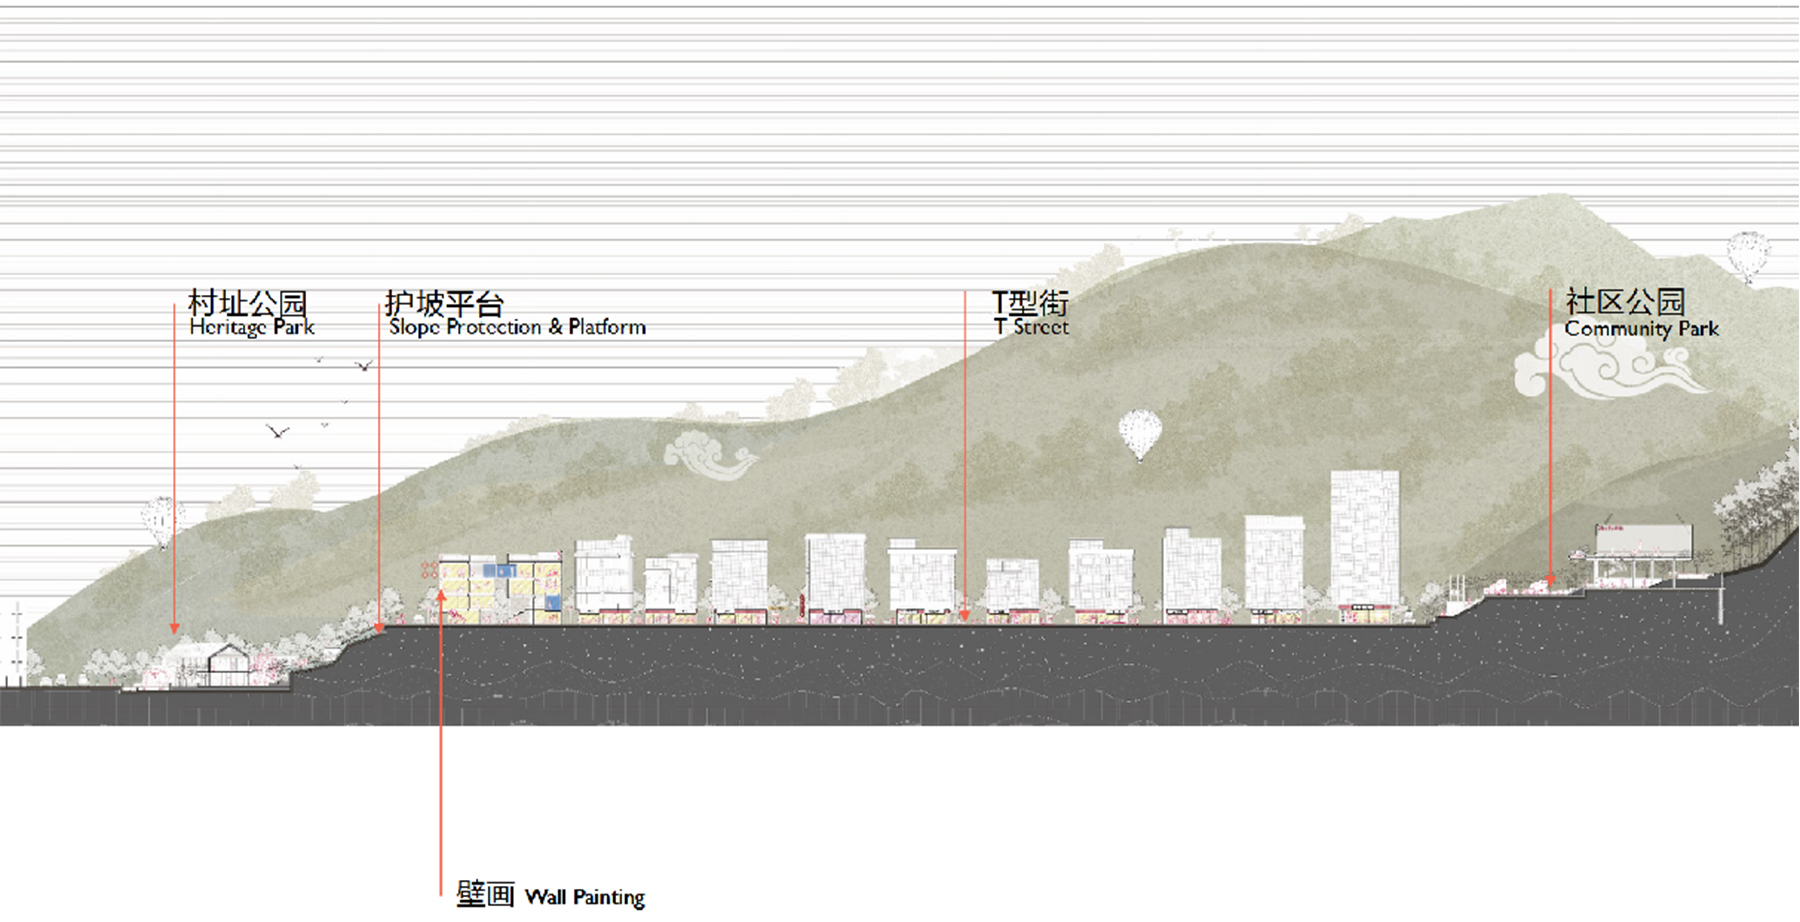Click the small cloud on the hillside
Viewport: 1800px width, 922px height.
[x=710, y=455]
